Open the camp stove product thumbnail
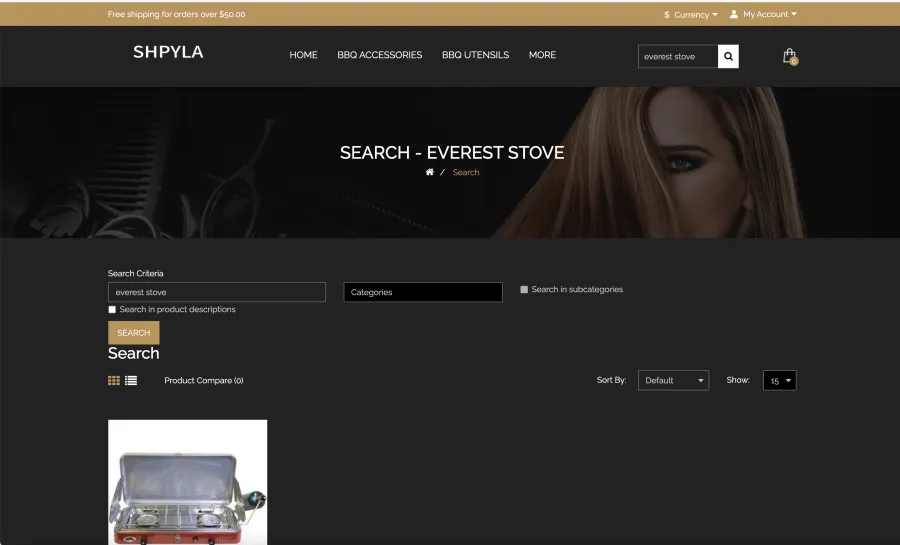This screenshot has width=900, height=545. point(188,482)
